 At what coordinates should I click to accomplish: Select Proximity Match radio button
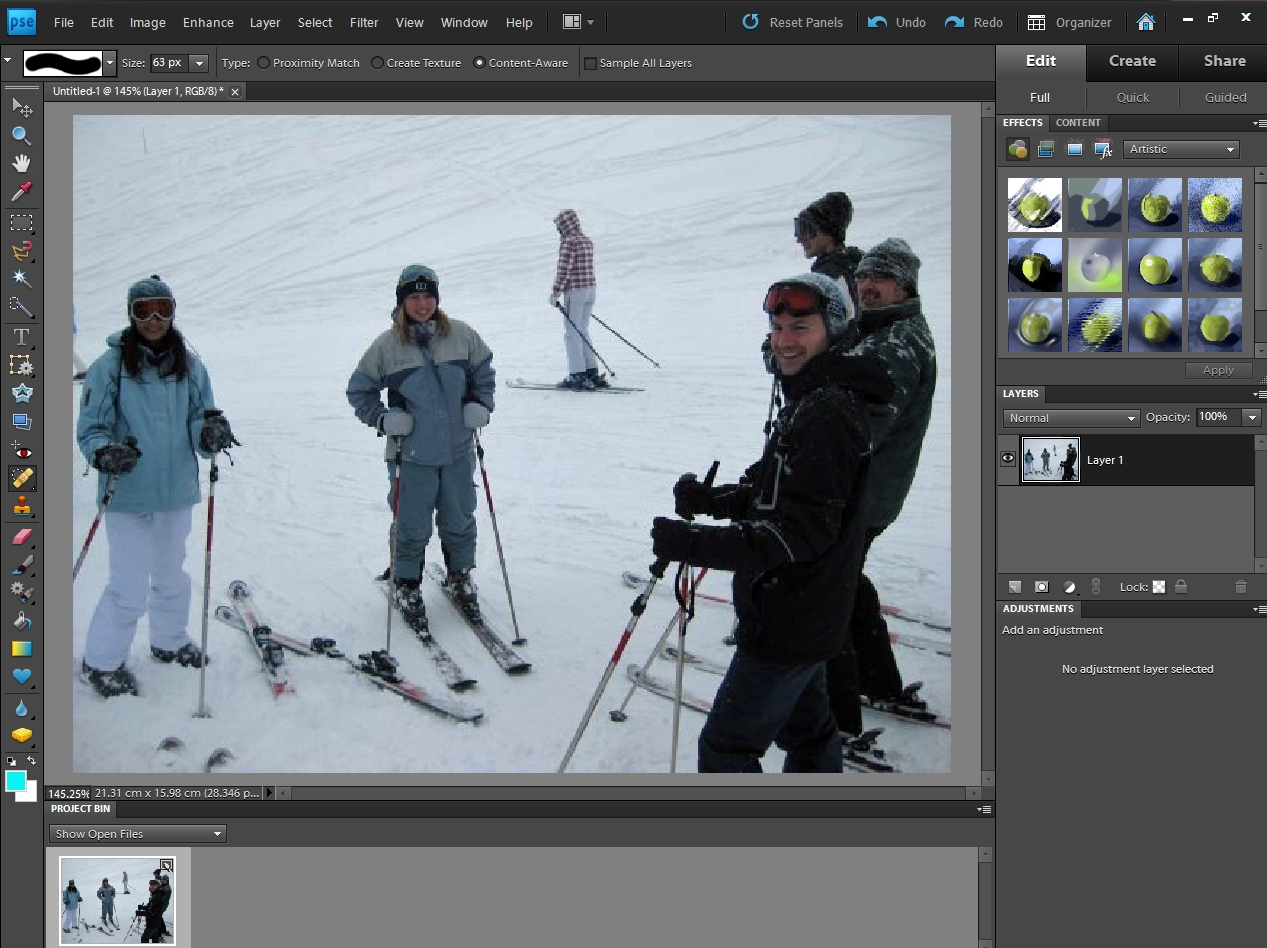click(264, 63)
